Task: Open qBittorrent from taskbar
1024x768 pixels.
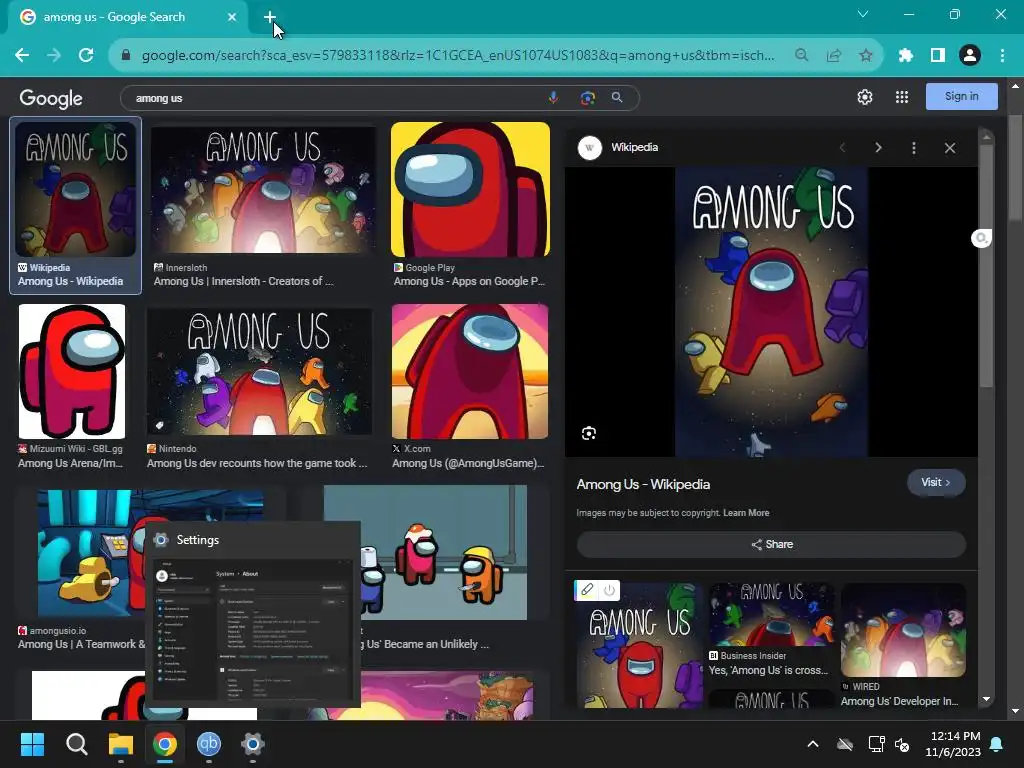Action: point(208,744)
